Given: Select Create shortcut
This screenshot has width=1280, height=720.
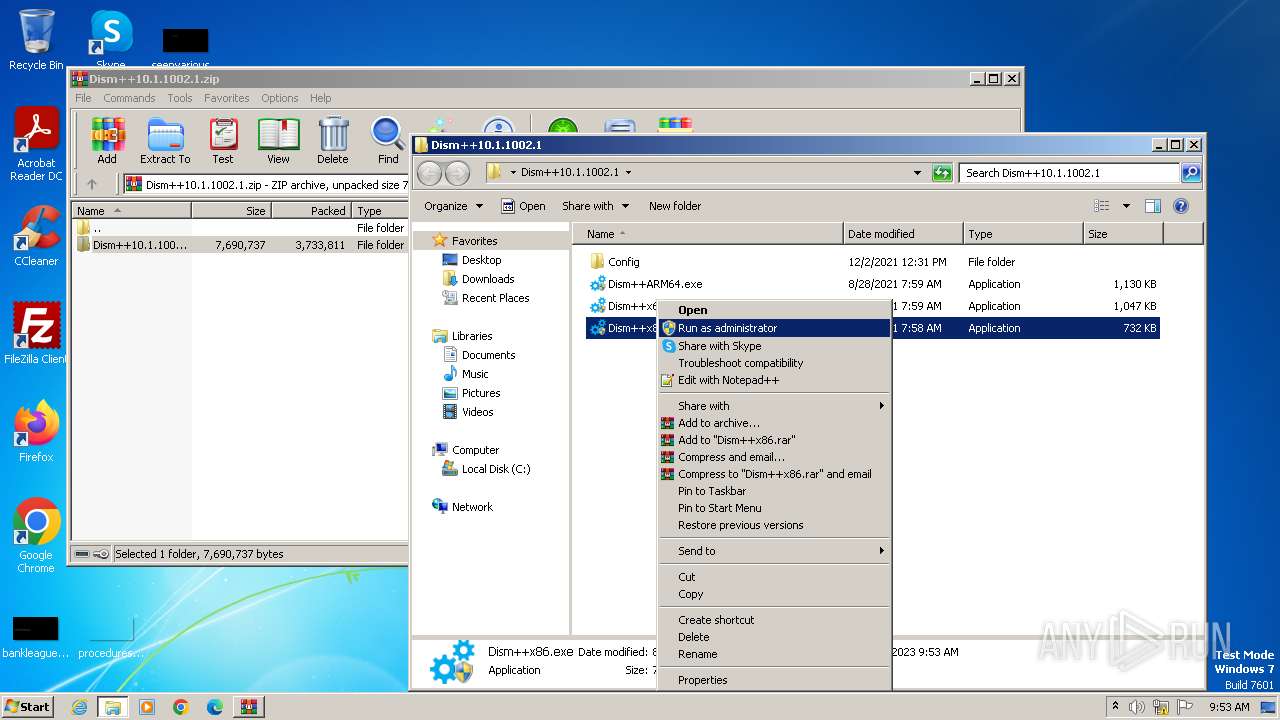Looking at the screenshot, I should (x=774, y=620).
